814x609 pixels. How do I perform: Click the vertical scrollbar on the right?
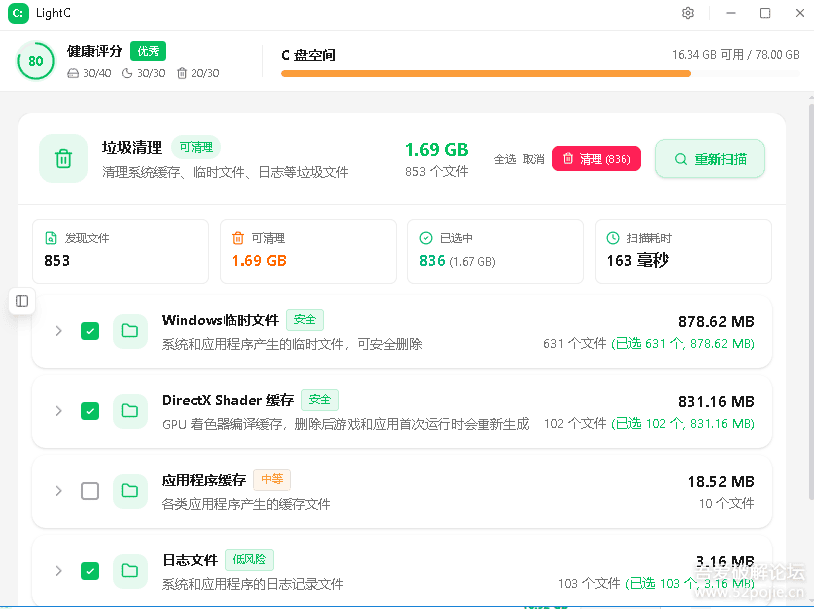[x=810, y=301]
